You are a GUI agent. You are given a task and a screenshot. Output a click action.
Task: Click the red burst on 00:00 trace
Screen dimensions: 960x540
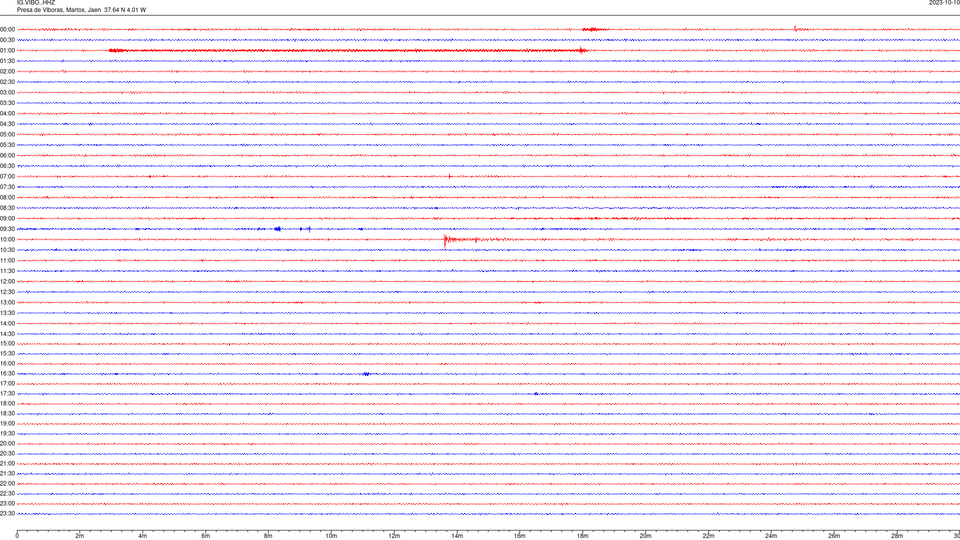pyautogui.click(x=594, y=29)
